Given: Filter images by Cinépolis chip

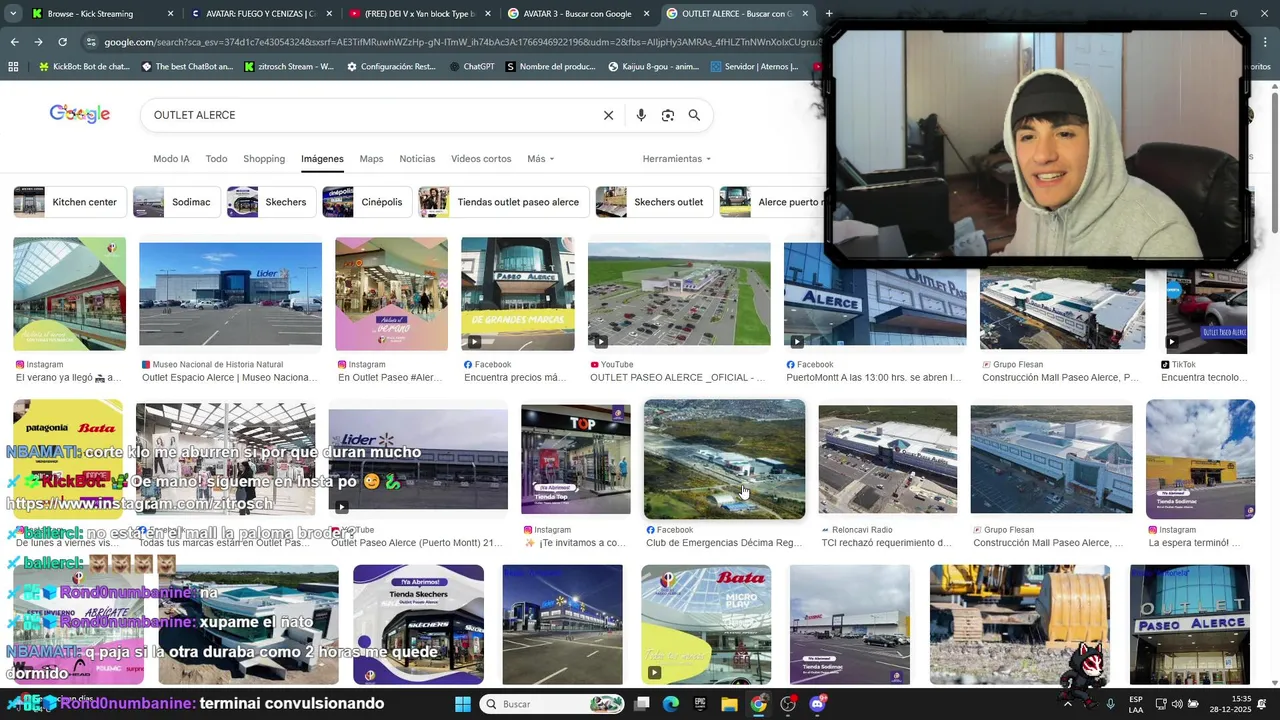Looking at the screenshot, I should (x=367, y=202).
